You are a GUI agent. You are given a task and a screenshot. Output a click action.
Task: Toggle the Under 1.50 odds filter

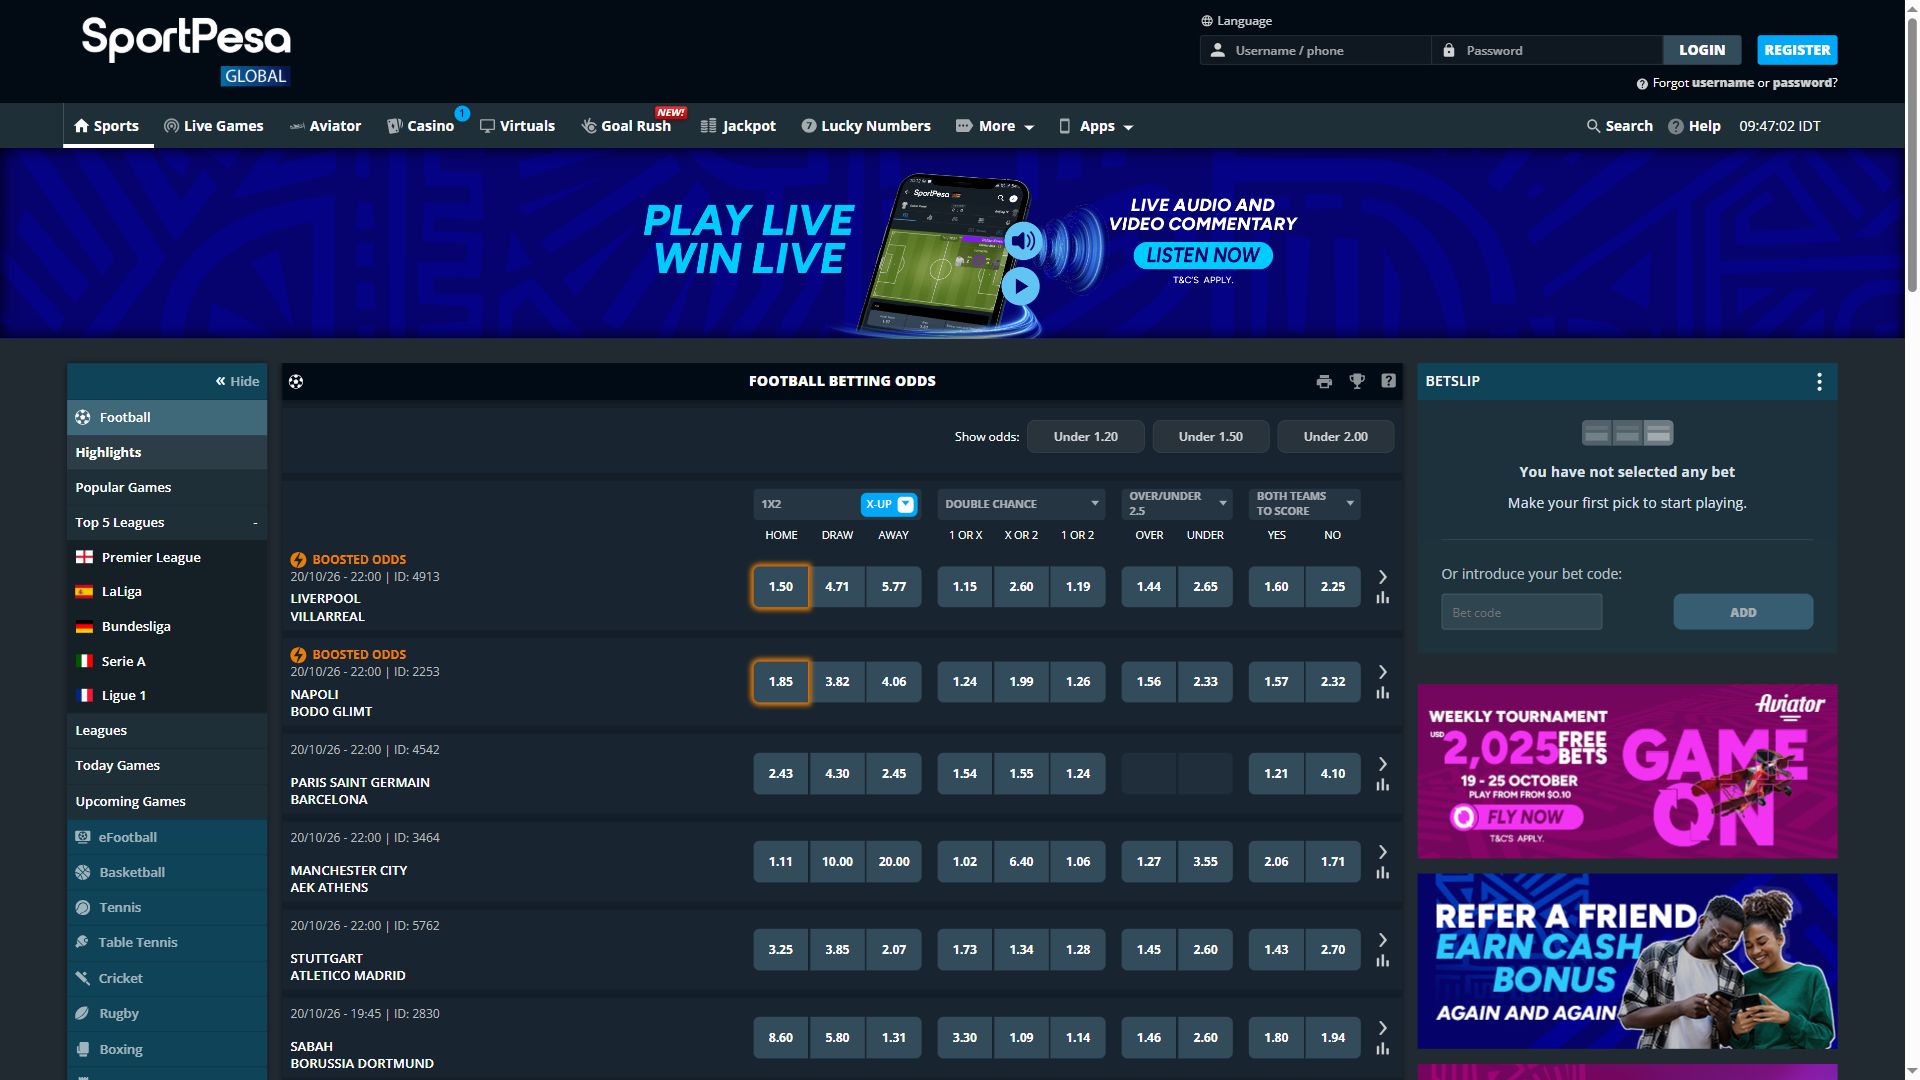[x=1210, y=437]
